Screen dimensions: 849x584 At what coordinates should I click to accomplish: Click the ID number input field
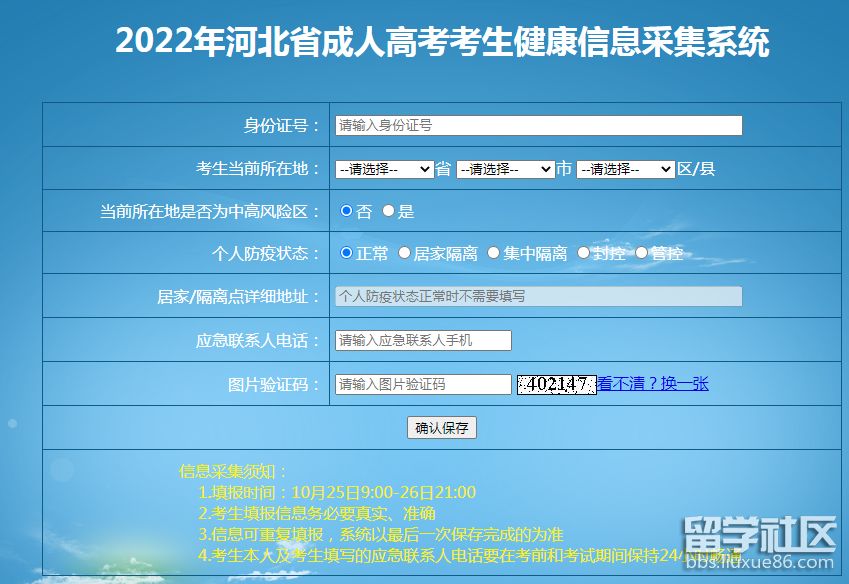click(538, 125)
